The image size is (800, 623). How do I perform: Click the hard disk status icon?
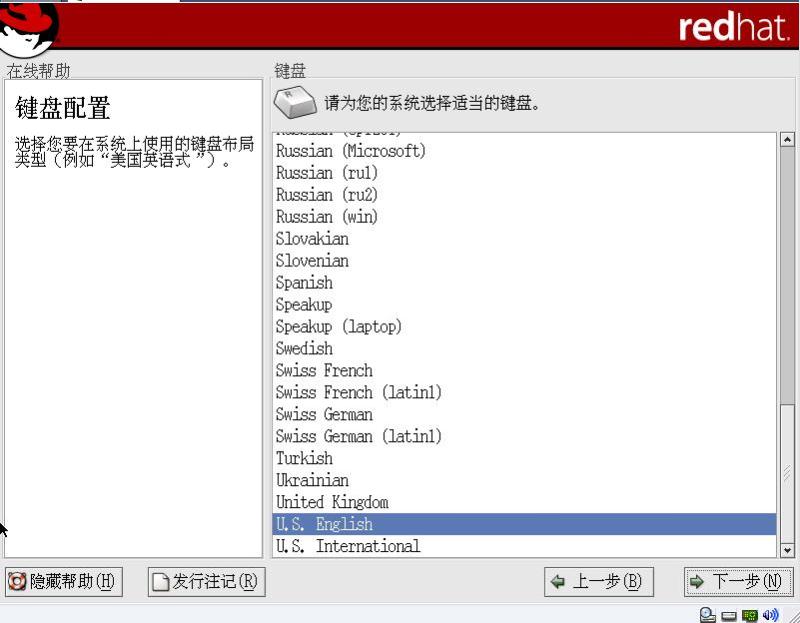point(729,615)
